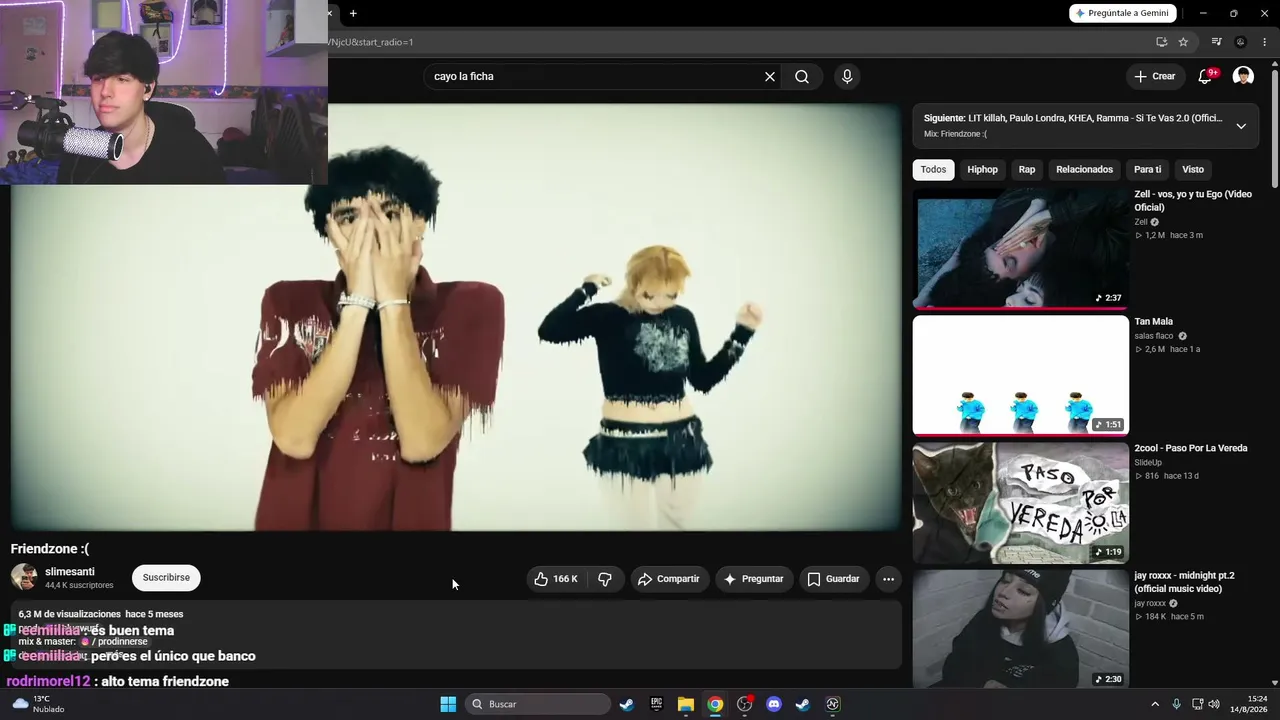Bookmark this page with the star
Screen dimensions: 1280x720
click(1183, 42)
